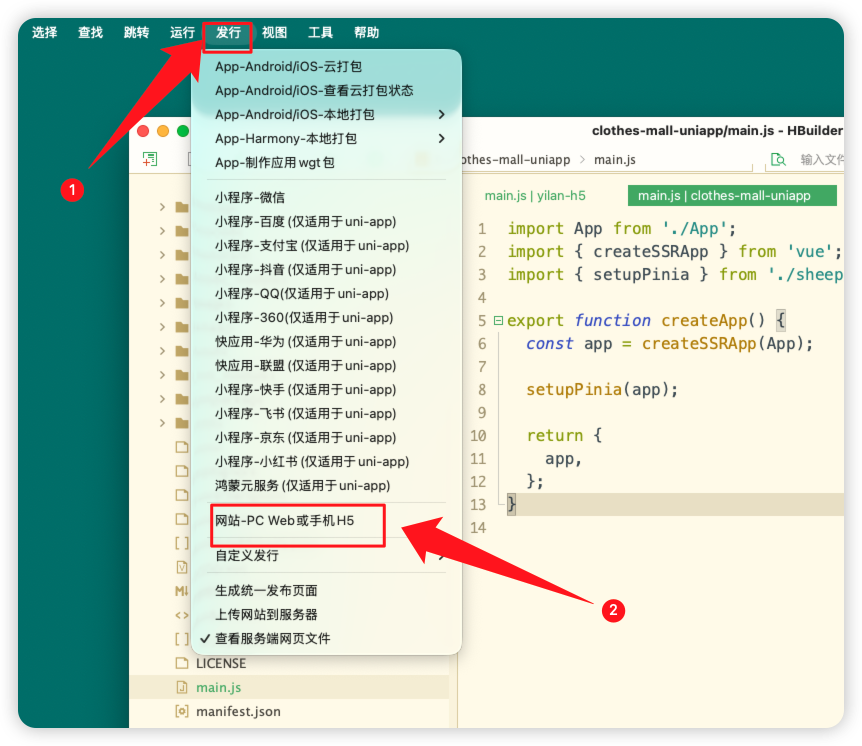
Task: Open the 选择 menu
Action: point(45,33)
